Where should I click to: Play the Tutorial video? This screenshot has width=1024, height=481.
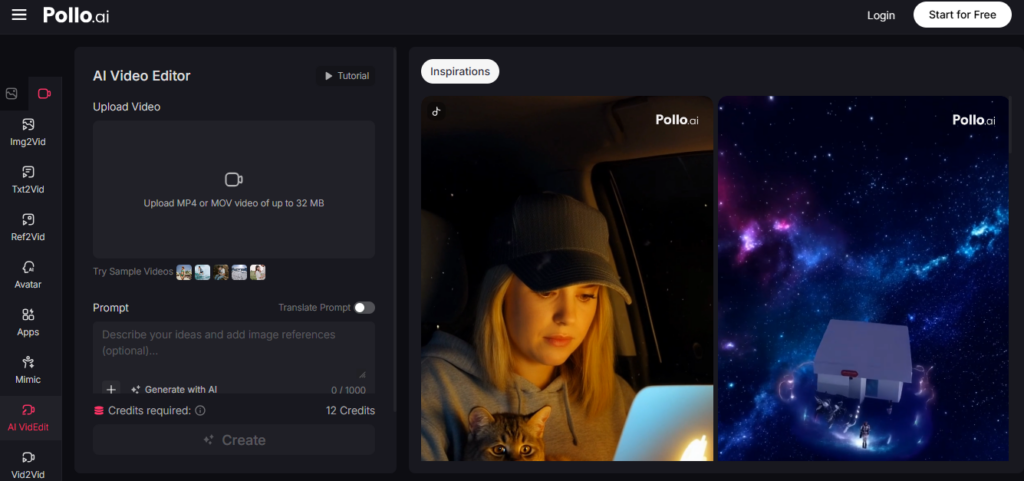[x=346, y=76]
